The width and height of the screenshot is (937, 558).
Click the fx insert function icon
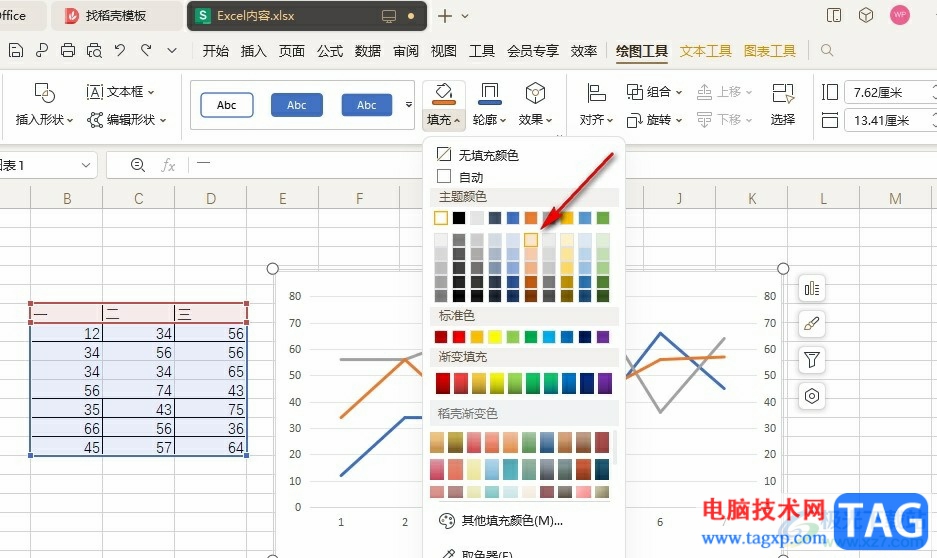[x=169, y=165]
